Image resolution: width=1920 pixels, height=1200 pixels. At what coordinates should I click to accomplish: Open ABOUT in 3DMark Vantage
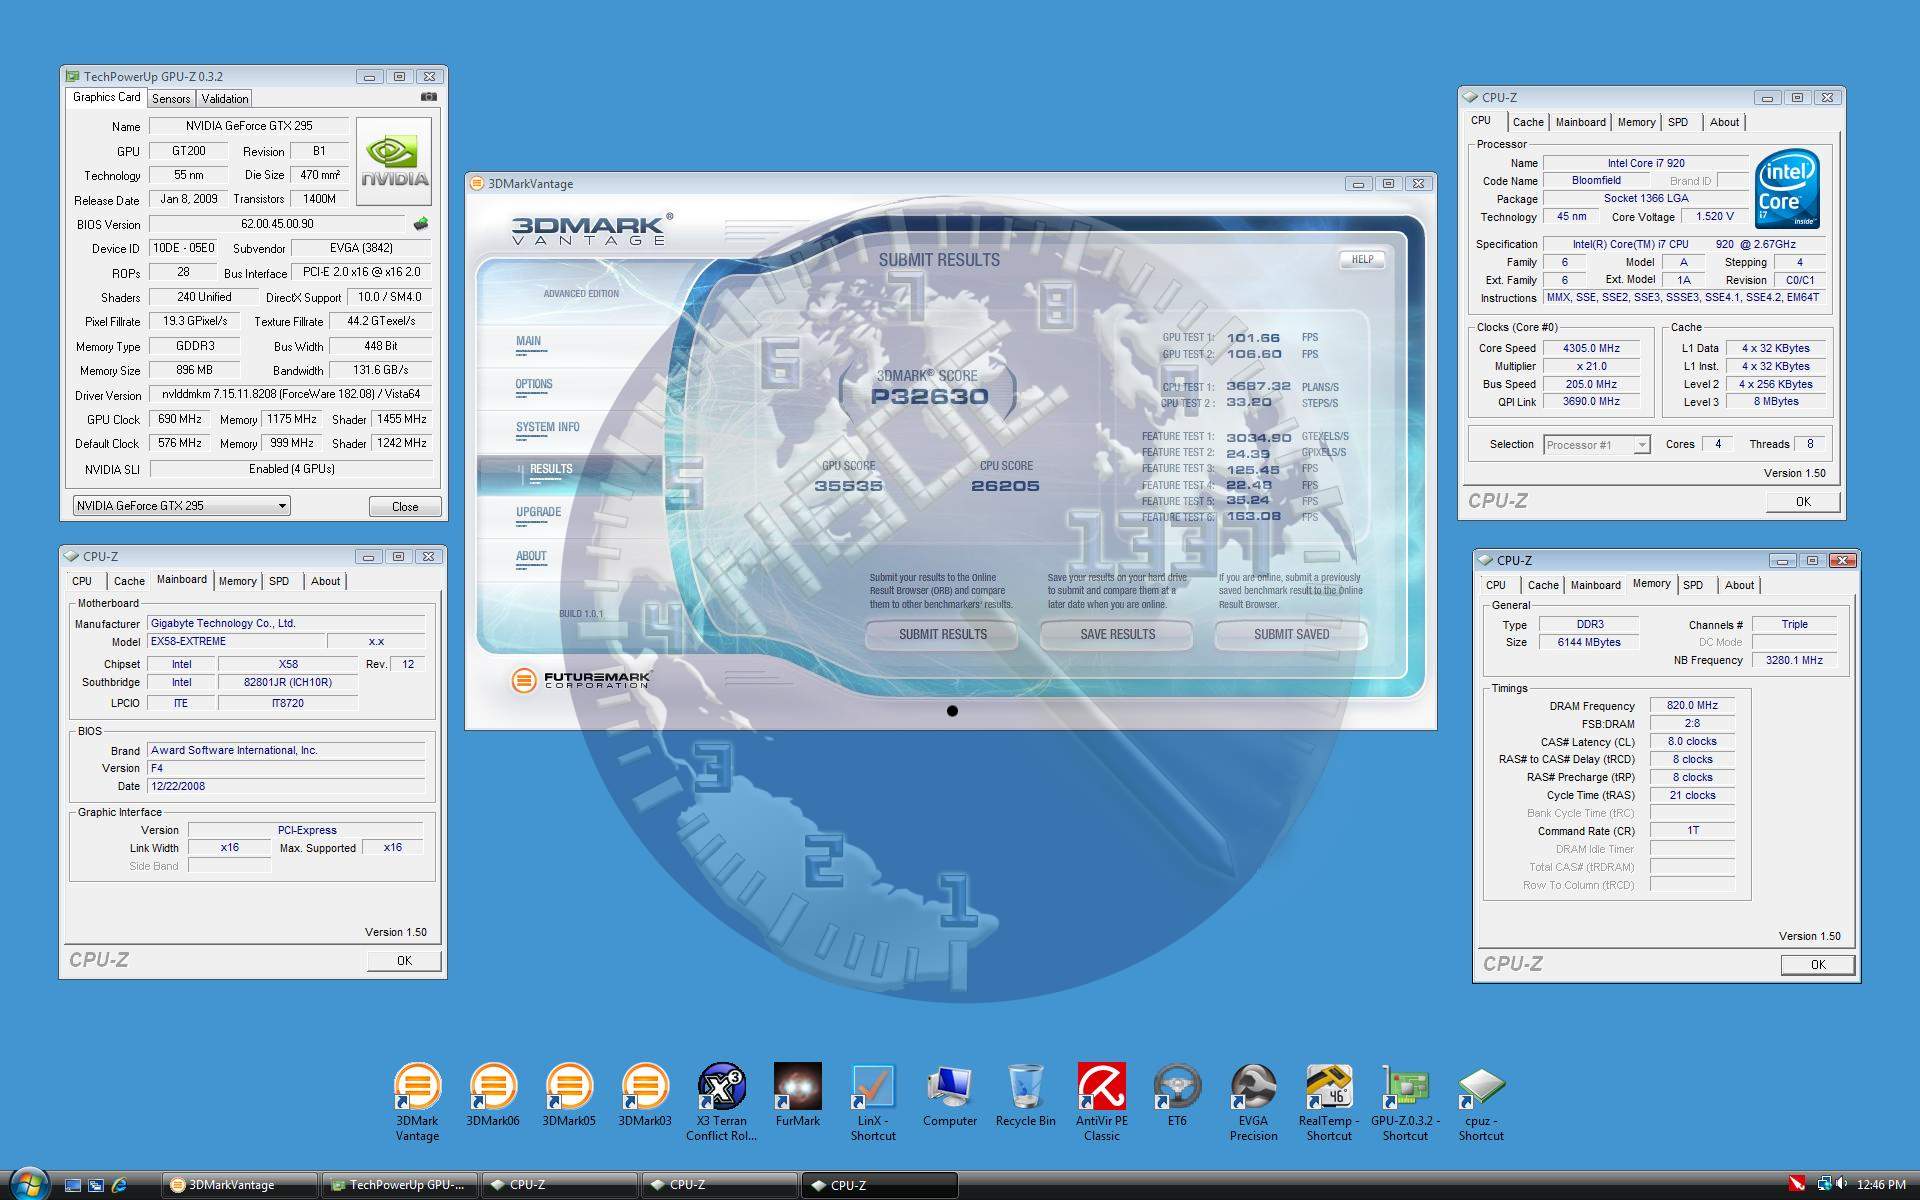click(x=531, y=556)
